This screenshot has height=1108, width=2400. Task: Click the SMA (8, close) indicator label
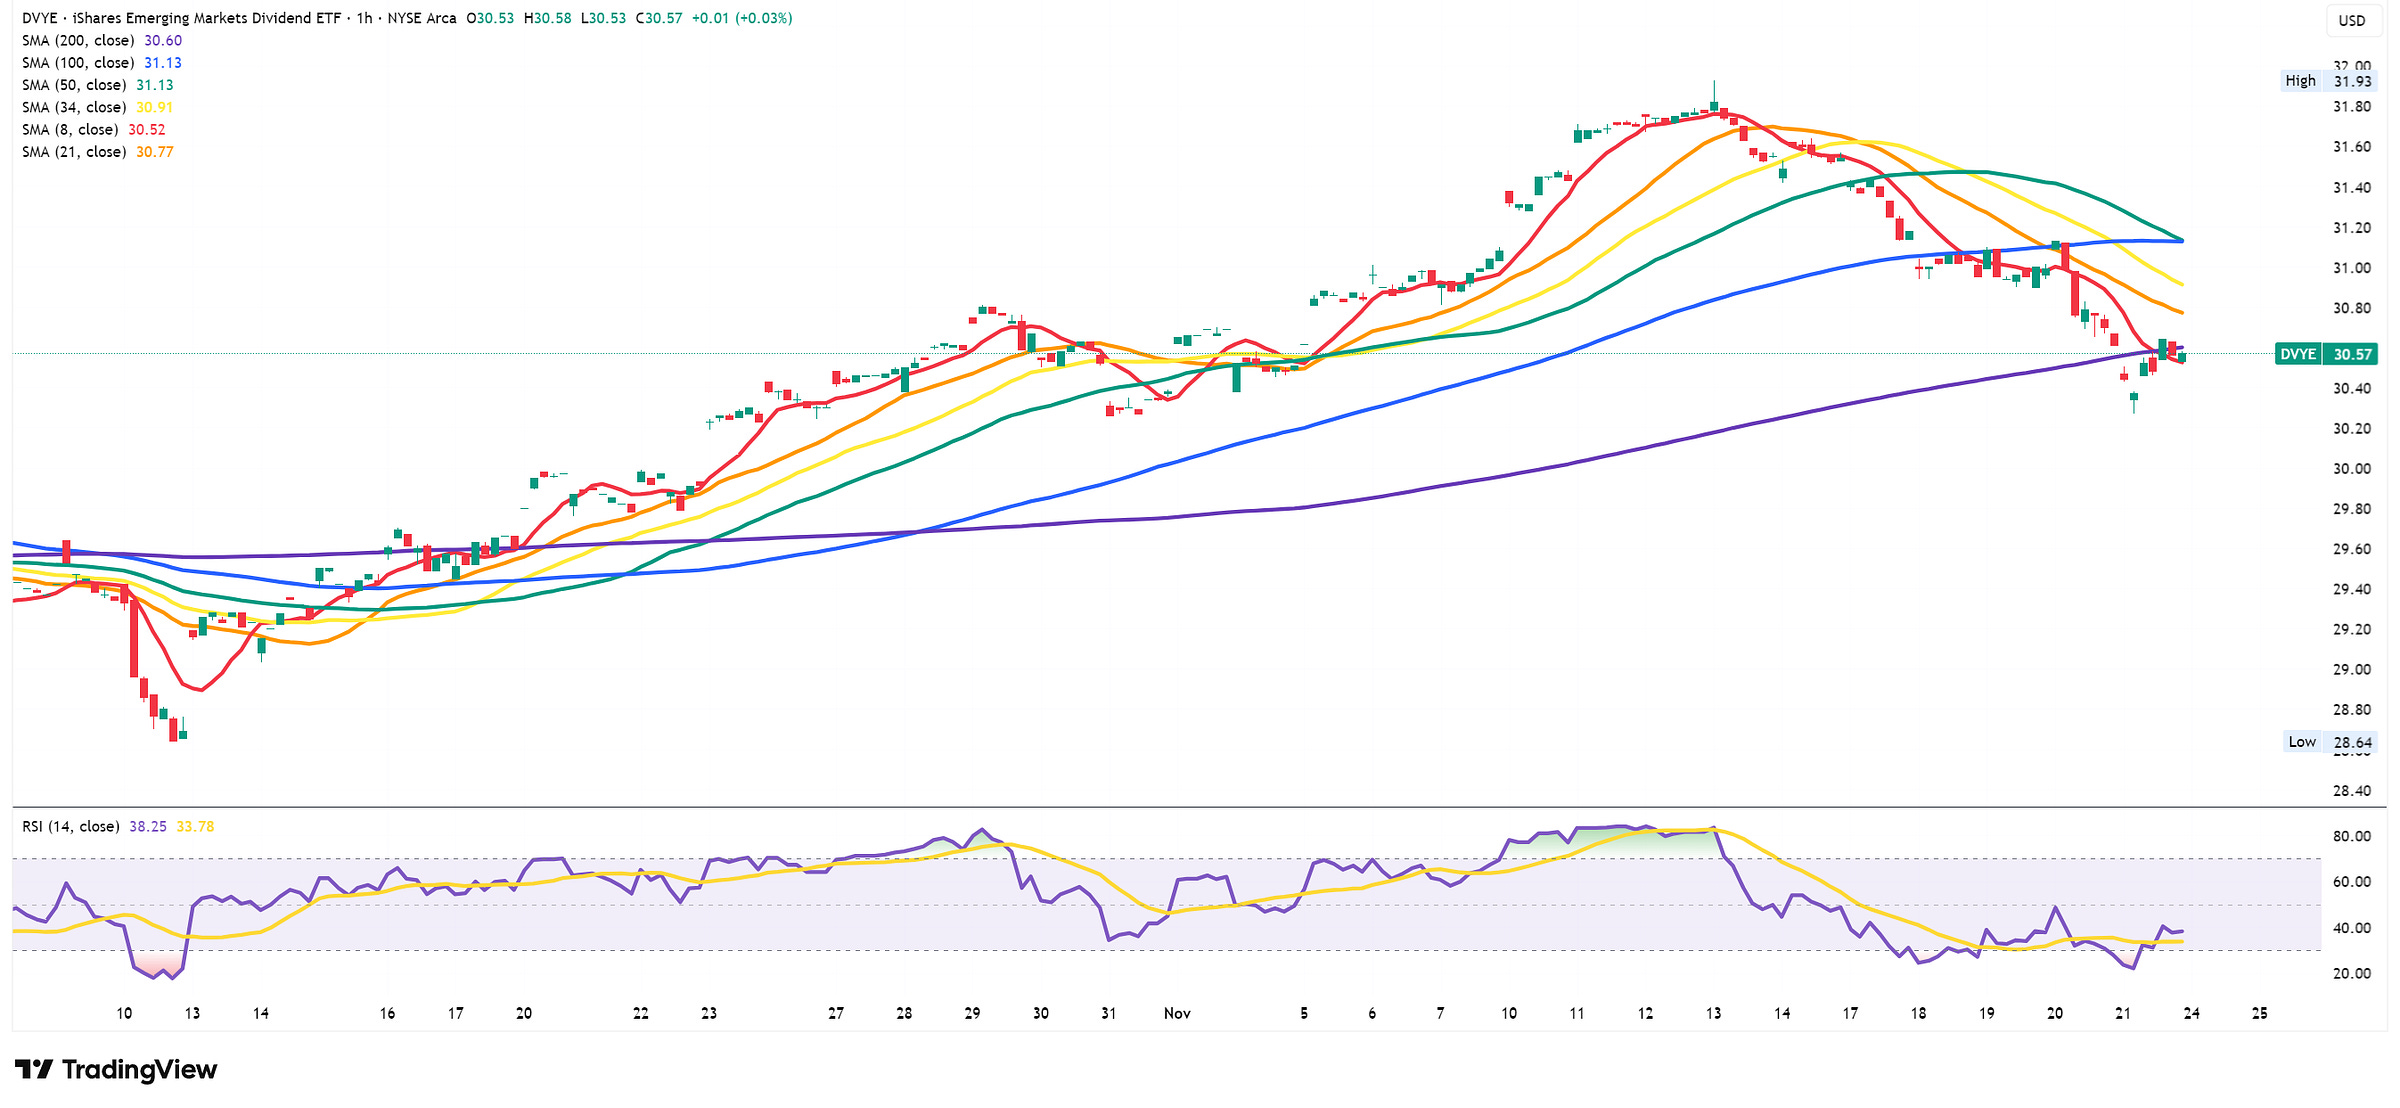point(70,130)
